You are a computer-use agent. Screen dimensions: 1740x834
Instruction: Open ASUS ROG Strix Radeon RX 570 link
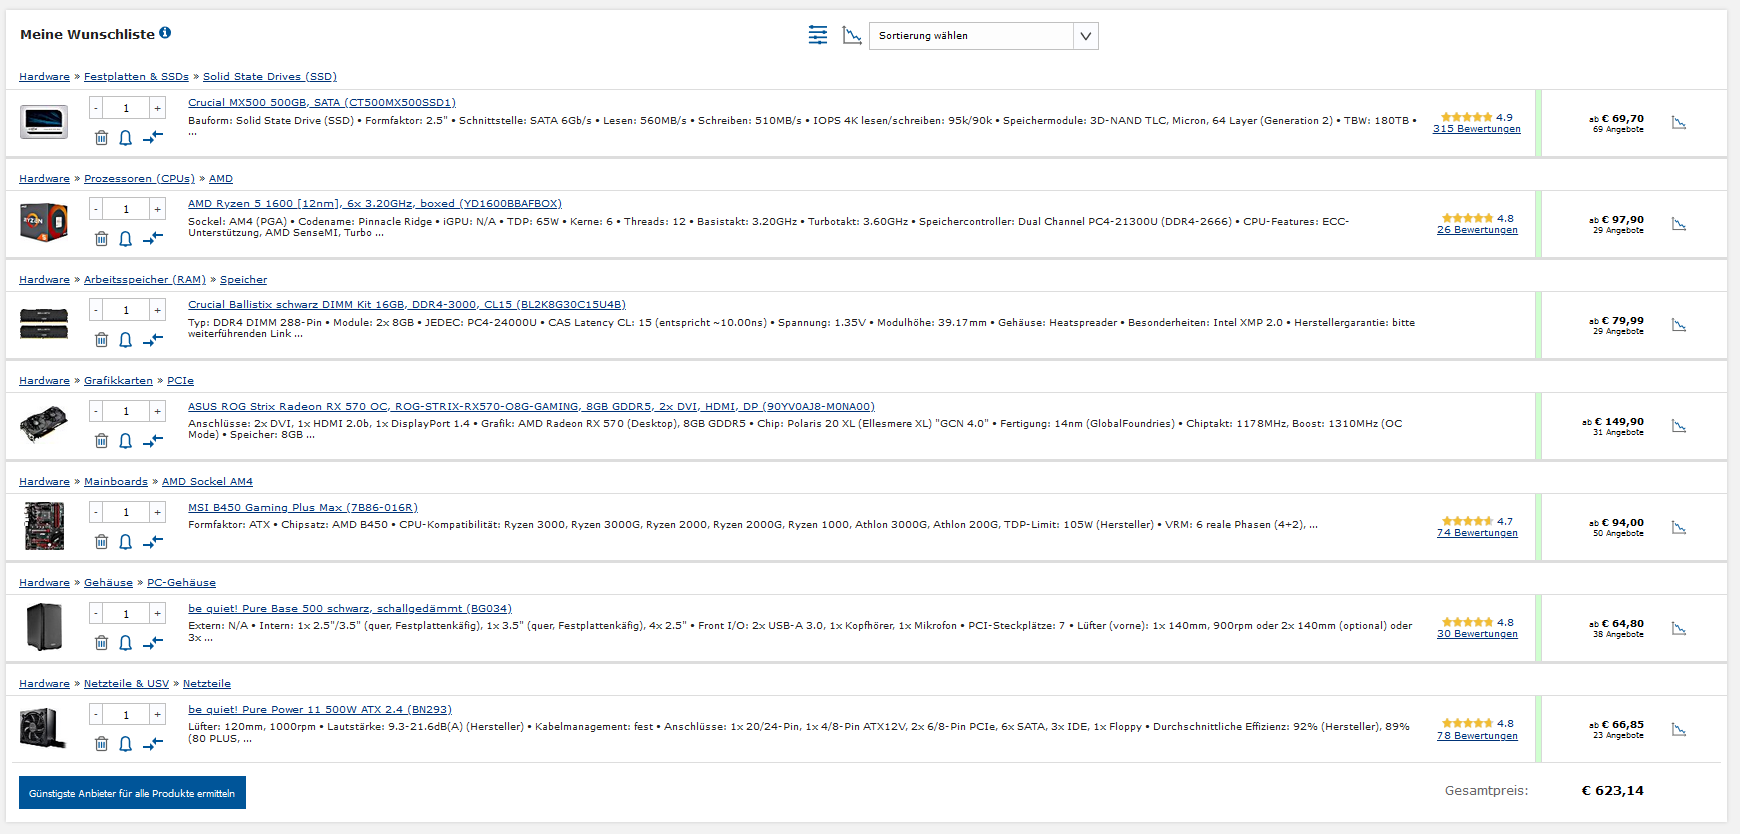(531, 407)
